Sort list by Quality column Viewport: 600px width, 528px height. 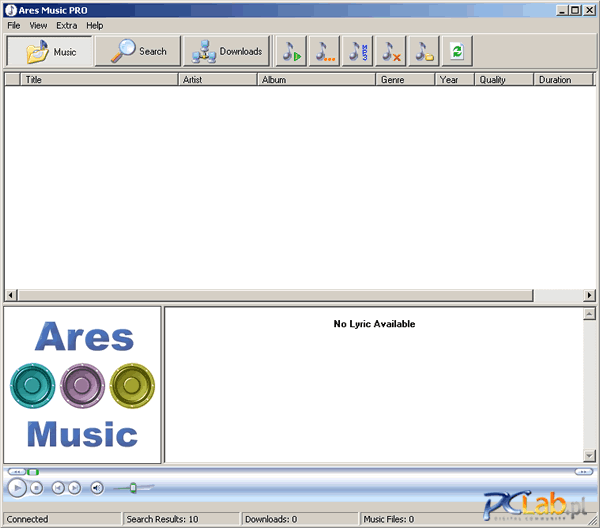pos(504,80)
